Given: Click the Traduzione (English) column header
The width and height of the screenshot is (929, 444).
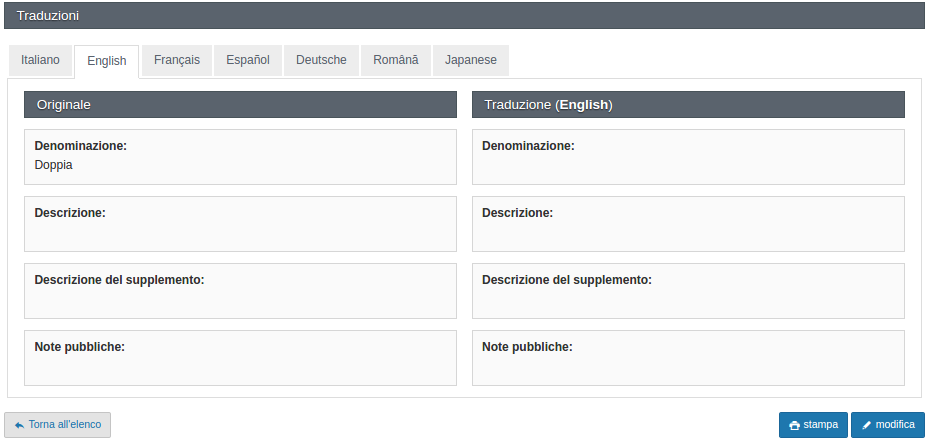Looking at the screenshot, I should [688, 105].
